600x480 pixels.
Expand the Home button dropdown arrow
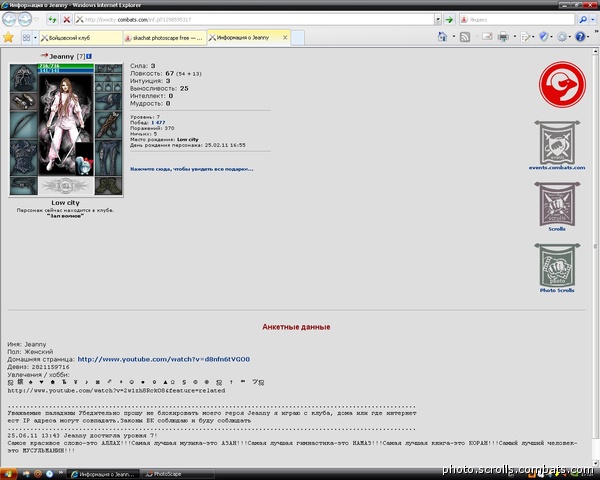pyautogui.click(x=453, y=37)
